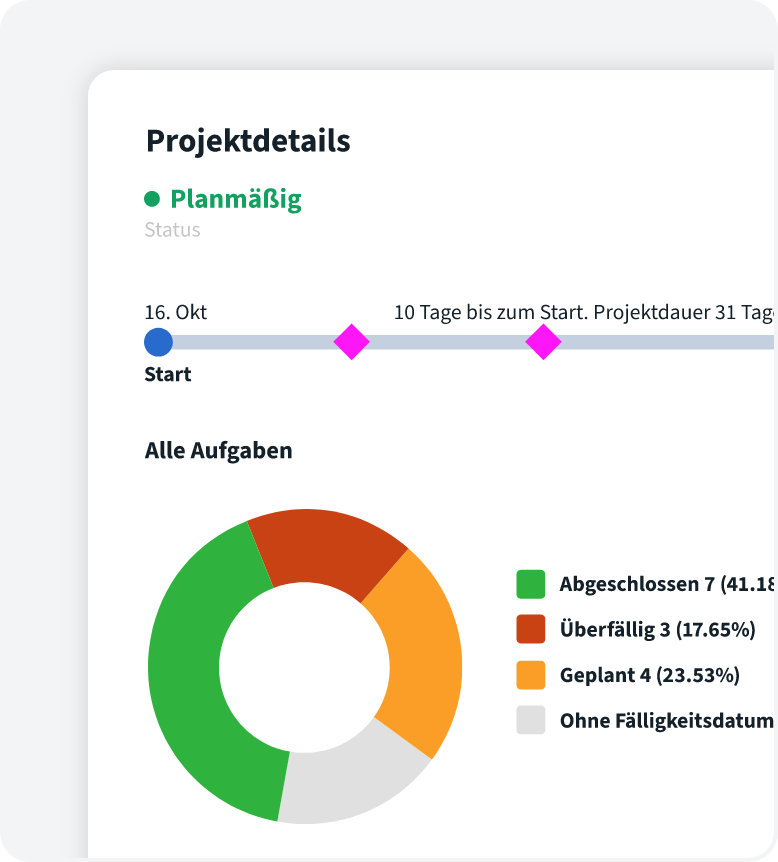Click the green status dot beside Planmäßig
Image resolution: width=778 pixels, height=862 pixels.
pyautogui.click(x=152, y=199)
